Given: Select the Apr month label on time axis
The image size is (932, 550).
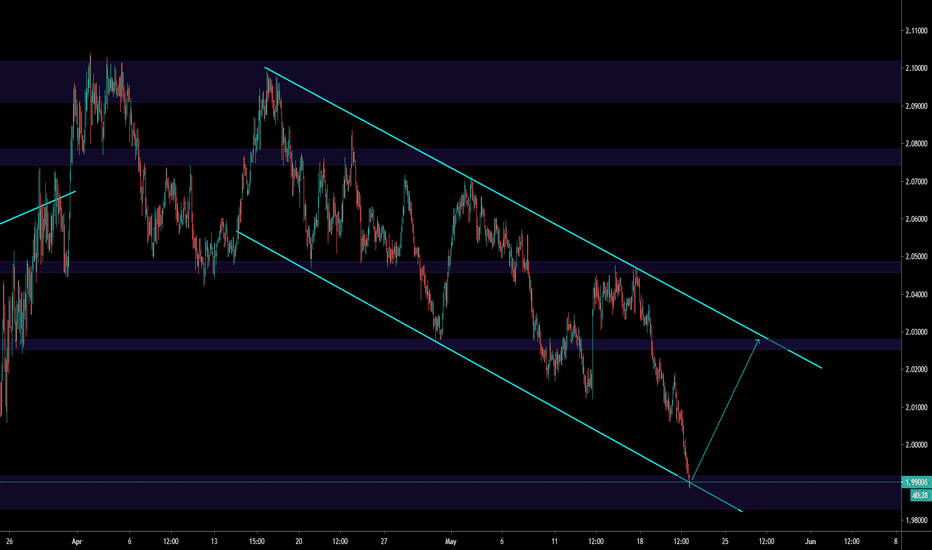Looking at the screenshot, I should pos(76,541).
